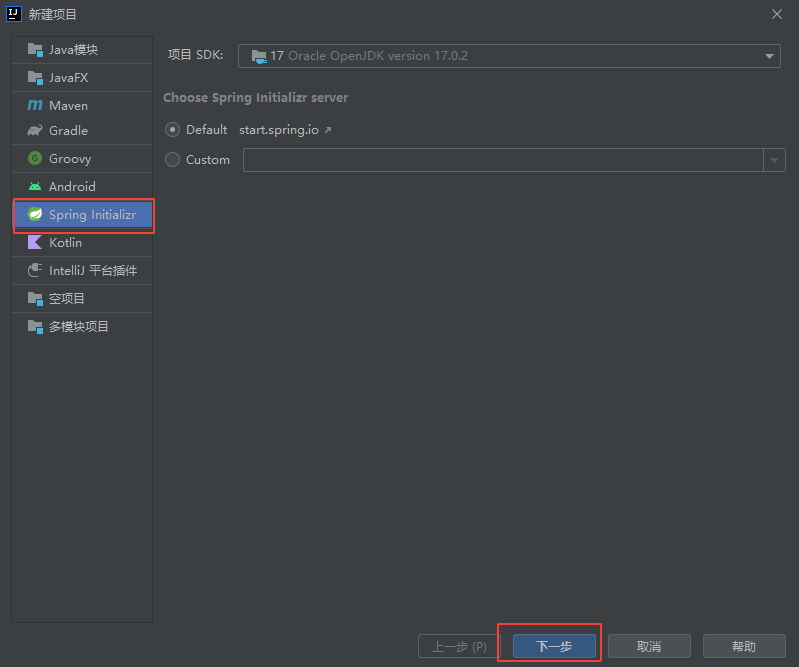Image resolution: width=799 pixels, height=667 pixels.
Task: Click the 多模块项目 folder icon
Action: pos(35,327)
